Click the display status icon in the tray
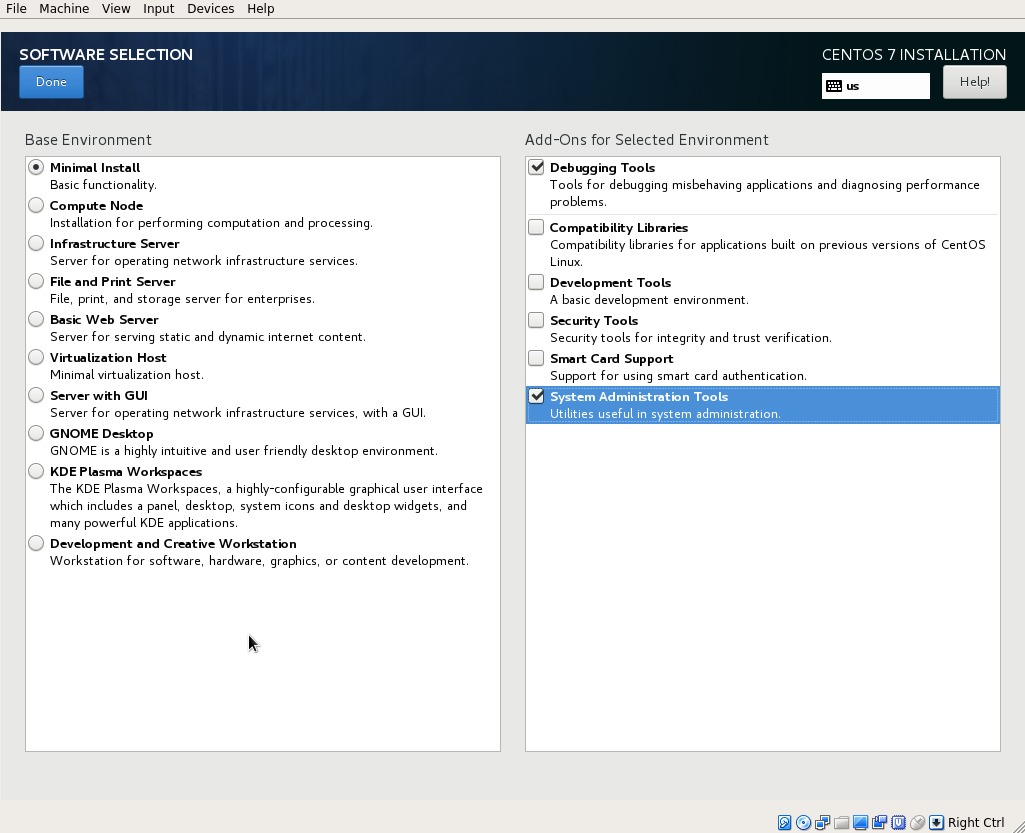 860,822
